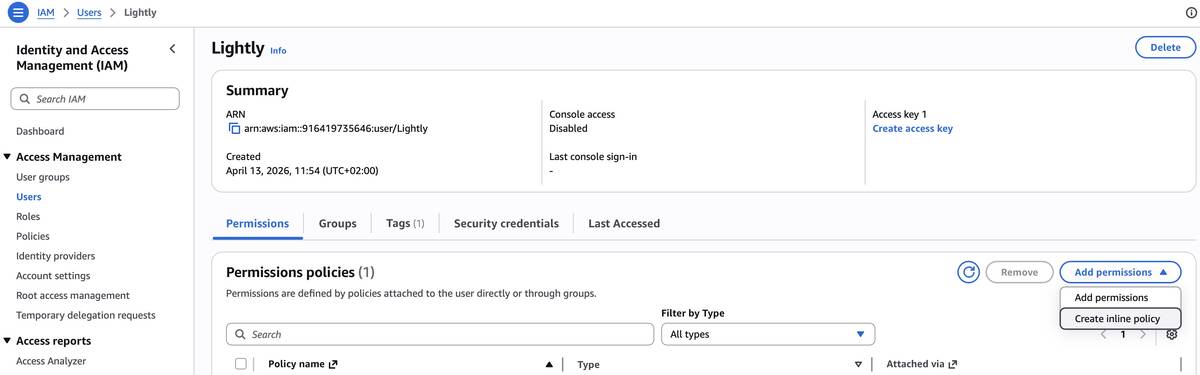Click the Delete user button

(x=1165, y=47)
